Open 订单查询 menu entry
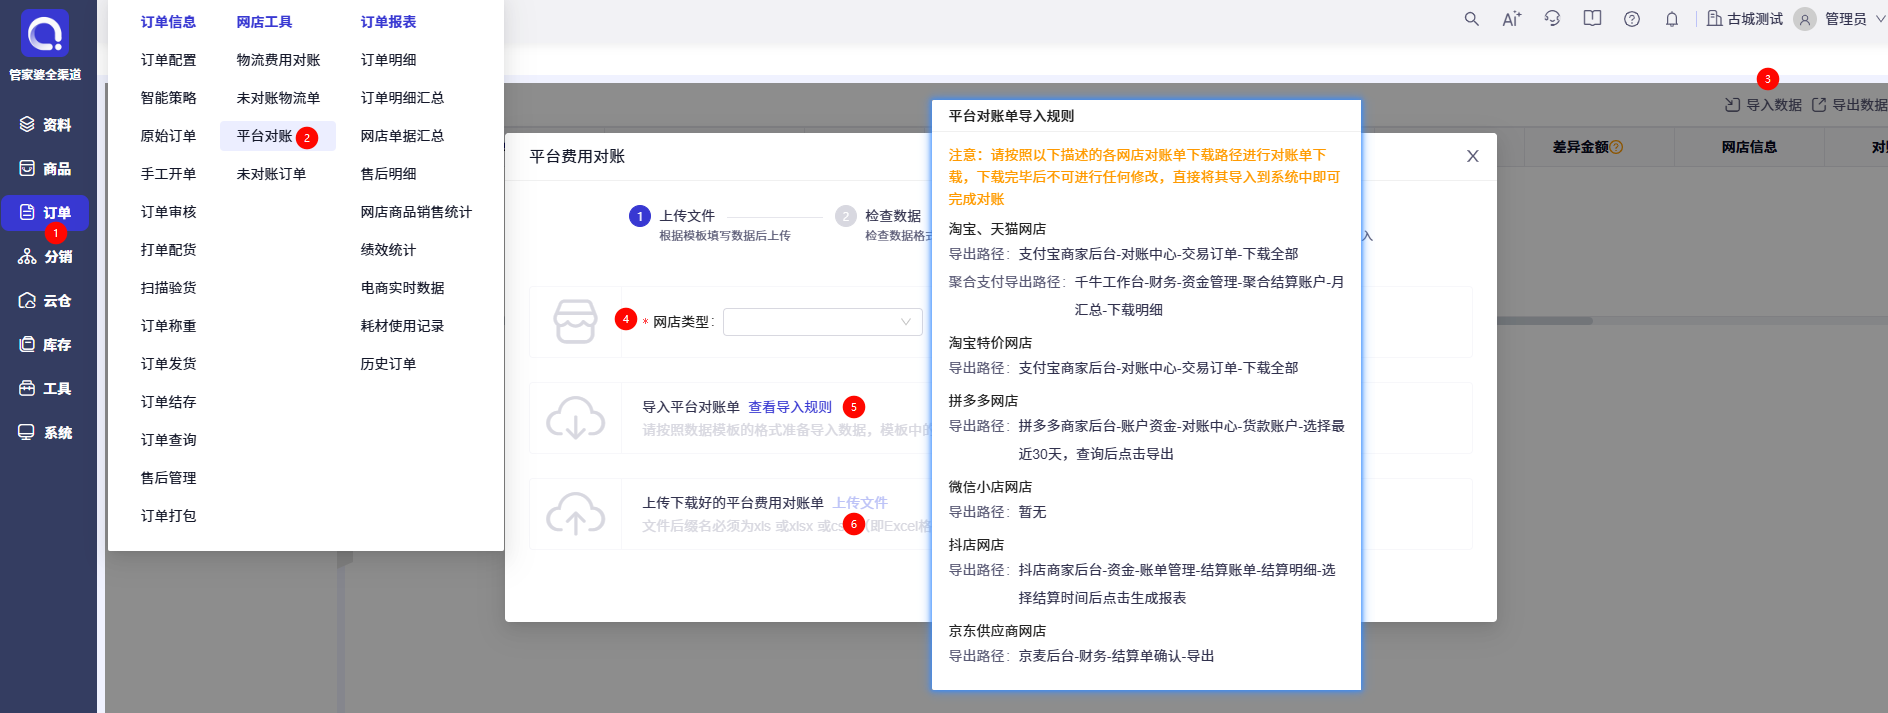Image resolution: width=1888 pixels, height=713 pixels. (169, 440)
